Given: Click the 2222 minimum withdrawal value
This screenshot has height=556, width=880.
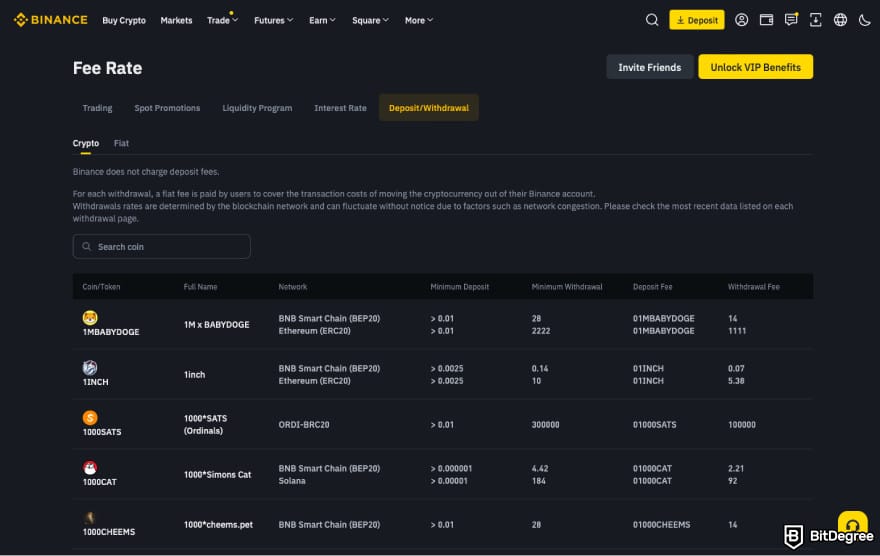Looking at the screenshot, I should (540, 331).
